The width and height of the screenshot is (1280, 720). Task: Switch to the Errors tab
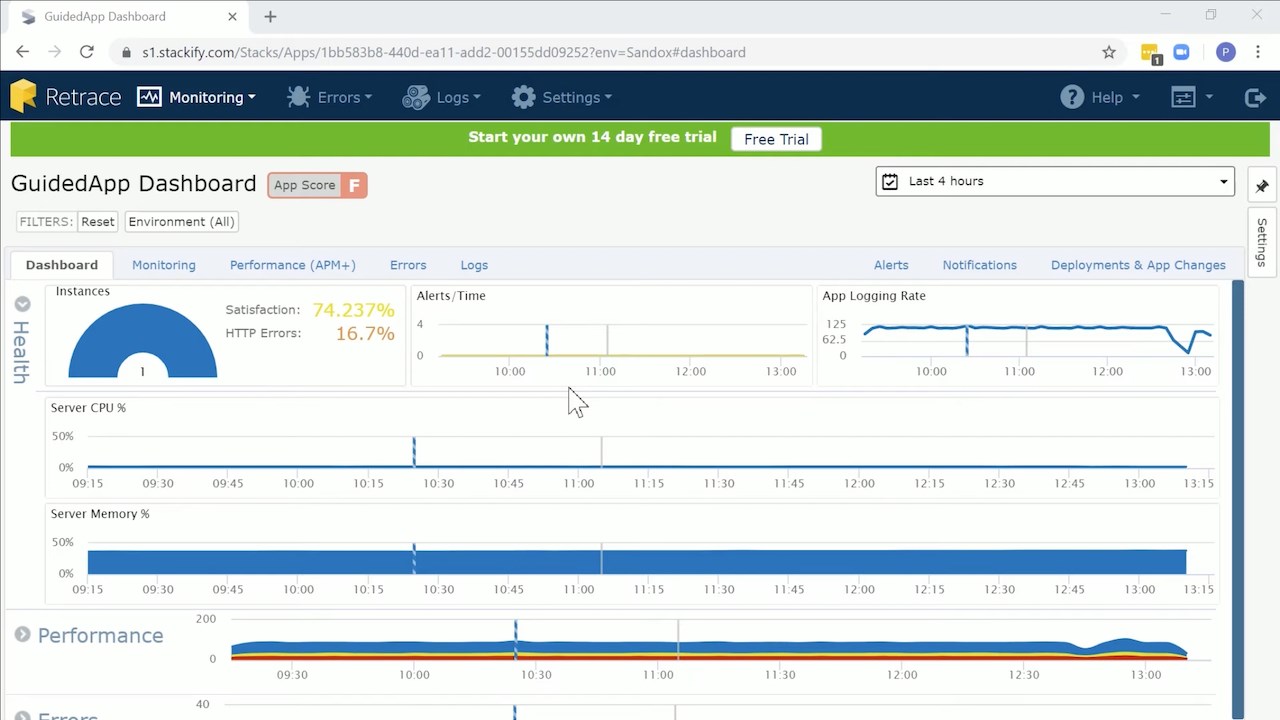click(408, 265)
